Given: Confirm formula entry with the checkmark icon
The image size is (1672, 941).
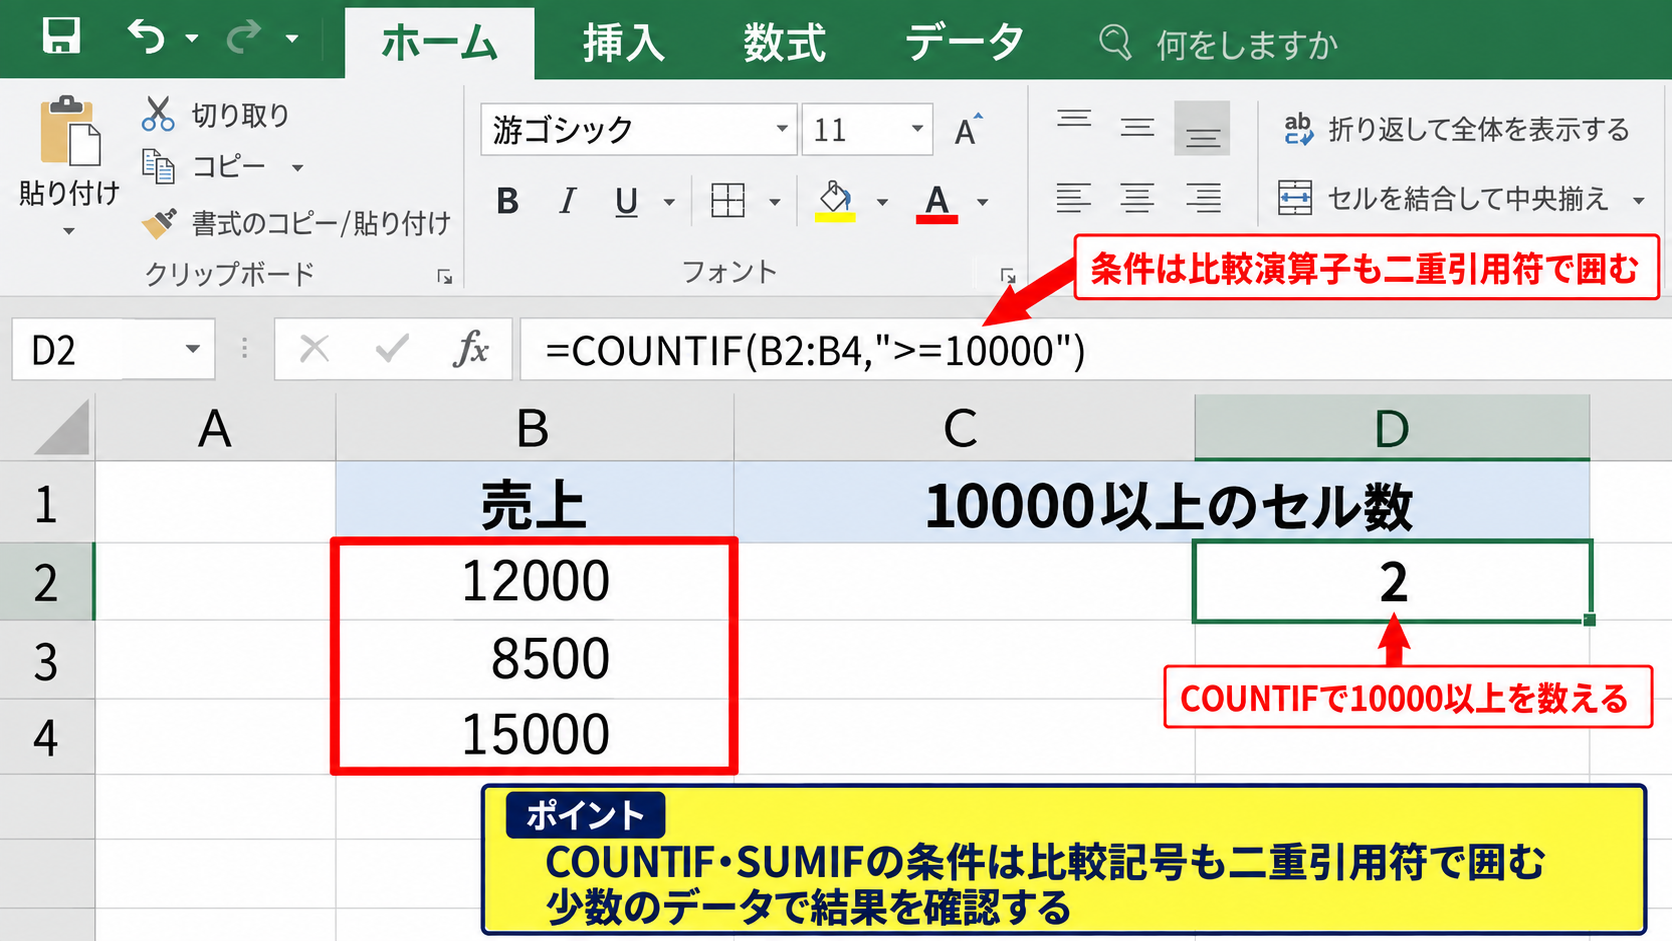Looking at the screenshot, I should point(392,349).
